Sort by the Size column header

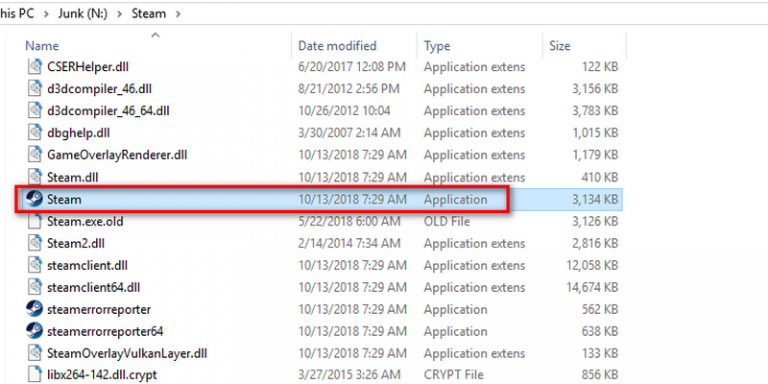(x=560, y=46)
